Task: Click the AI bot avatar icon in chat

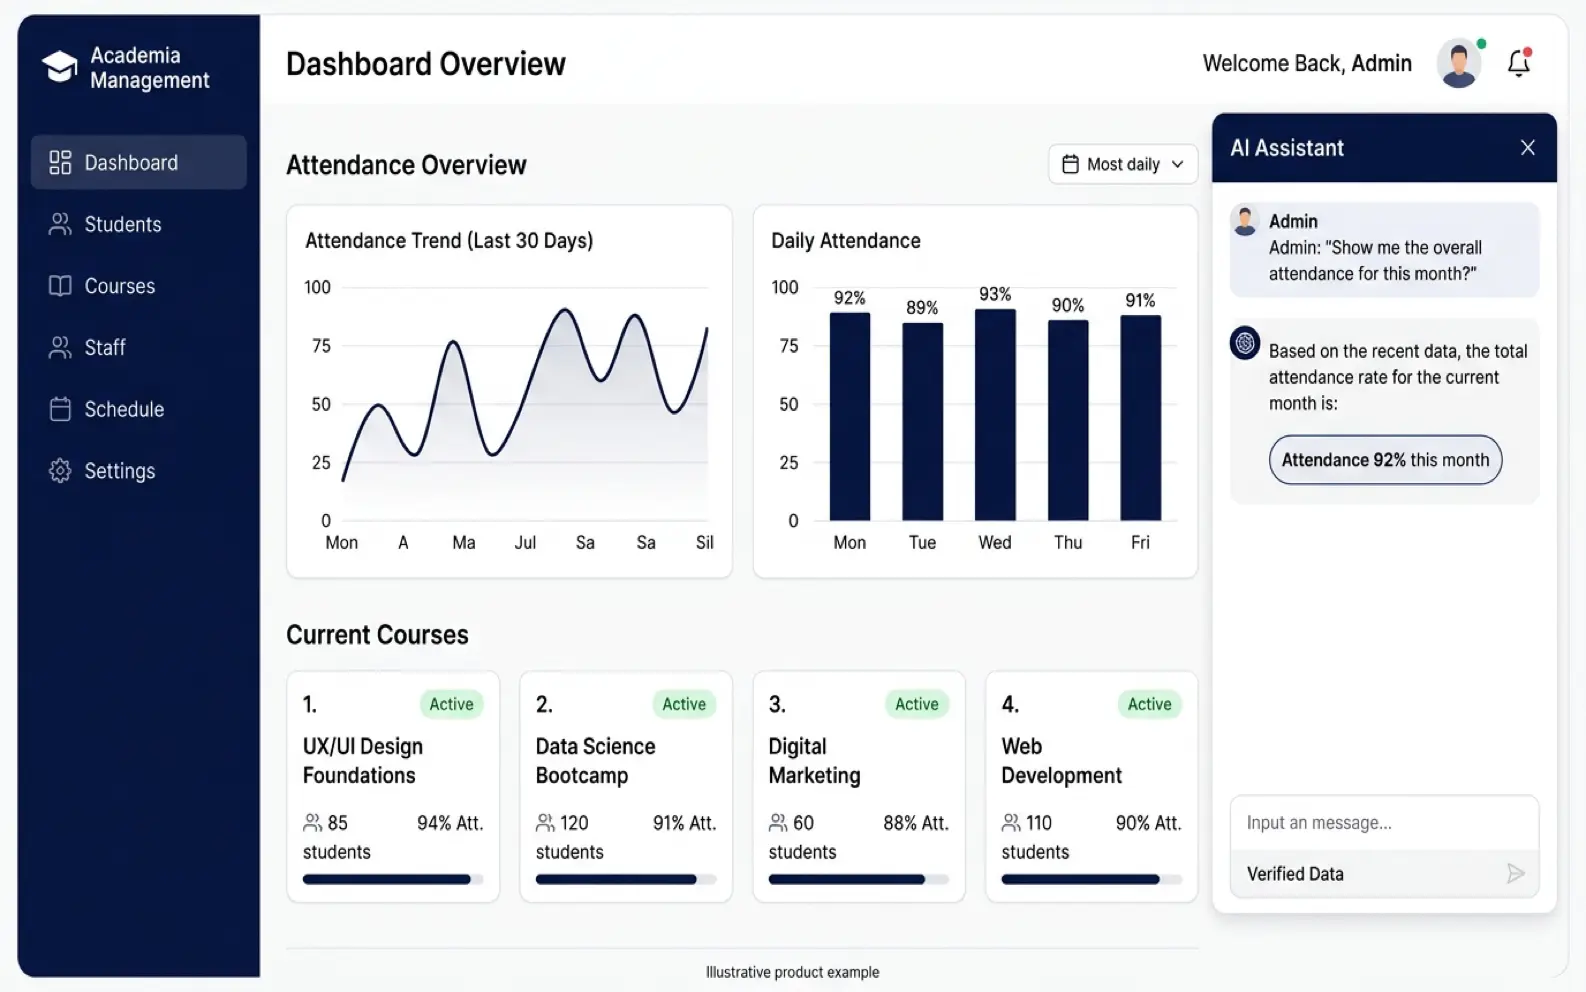Action: click(1245, 343)
